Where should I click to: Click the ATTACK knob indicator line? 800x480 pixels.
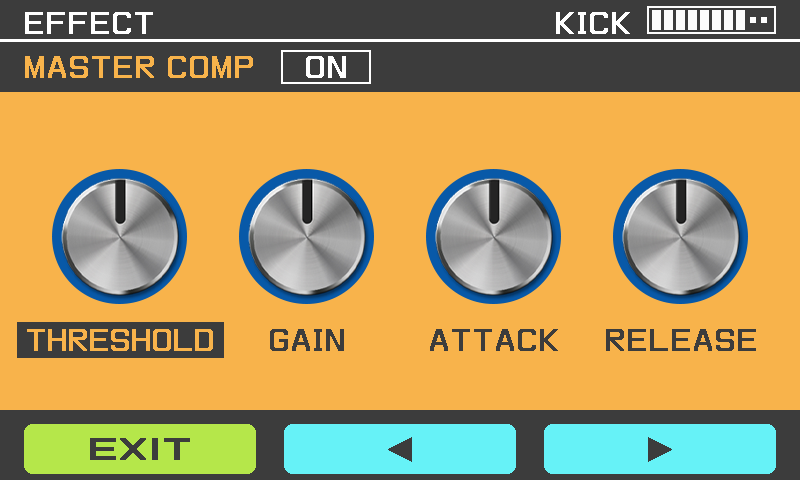click(x=494, y=201)
